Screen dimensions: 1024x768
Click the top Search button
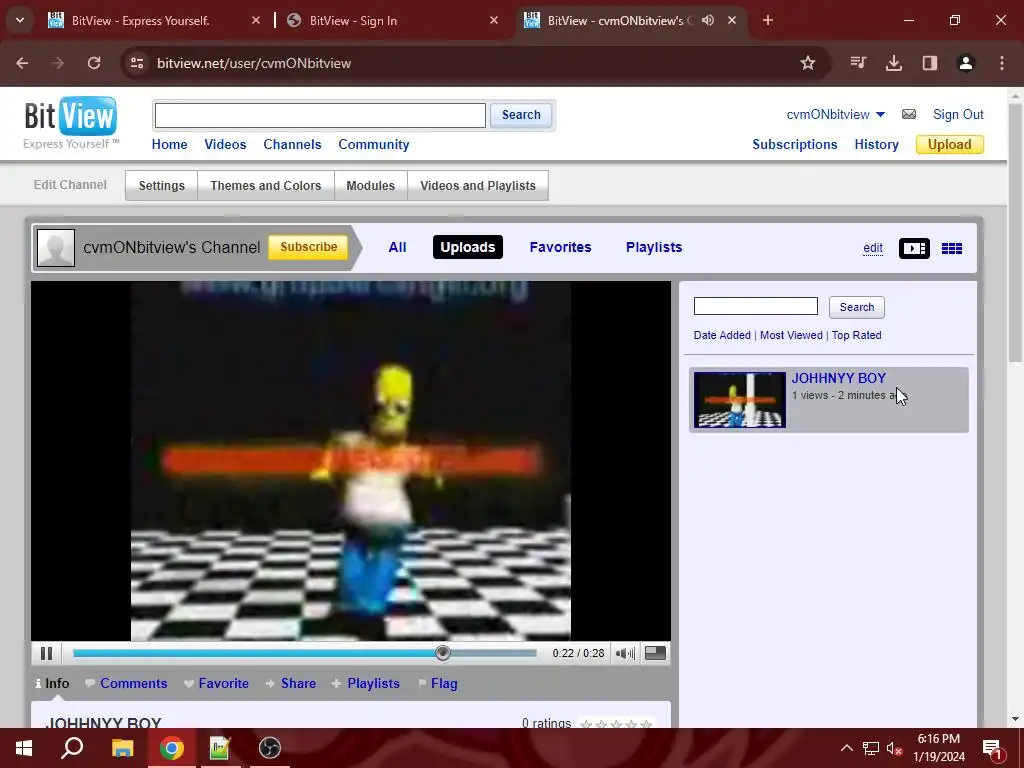pyautogui.click(x=520, y=115)
